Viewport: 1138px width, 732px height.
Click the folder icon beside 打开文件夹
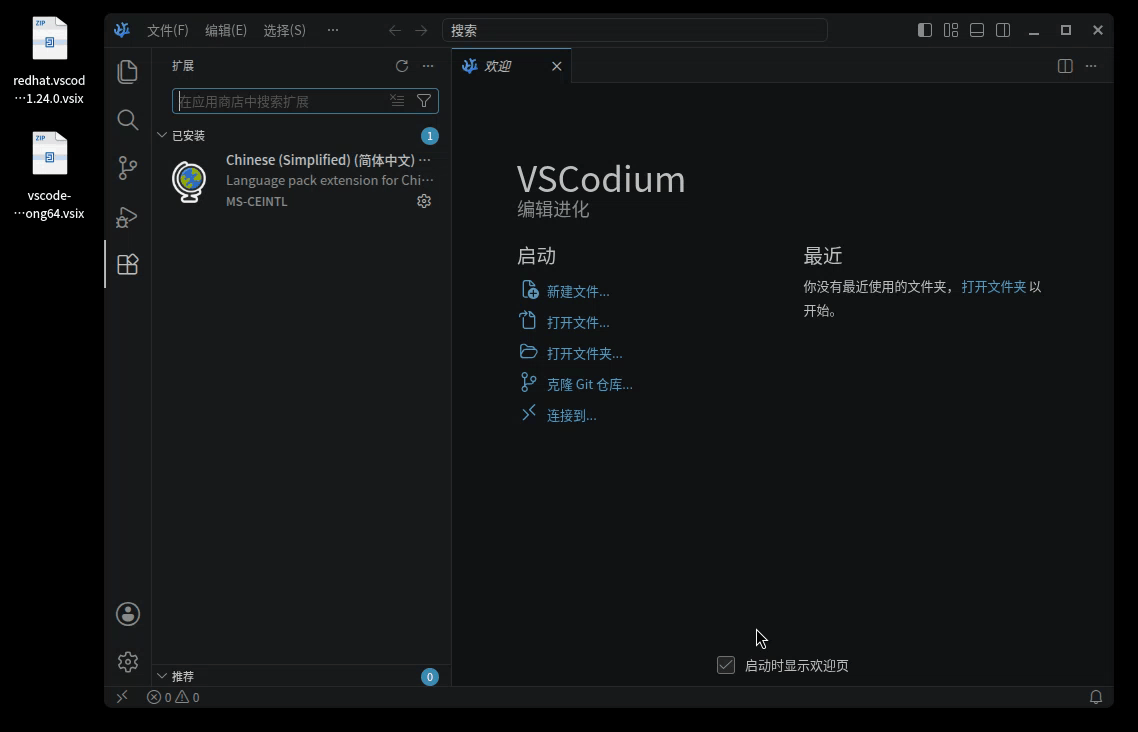click(528, 352)
